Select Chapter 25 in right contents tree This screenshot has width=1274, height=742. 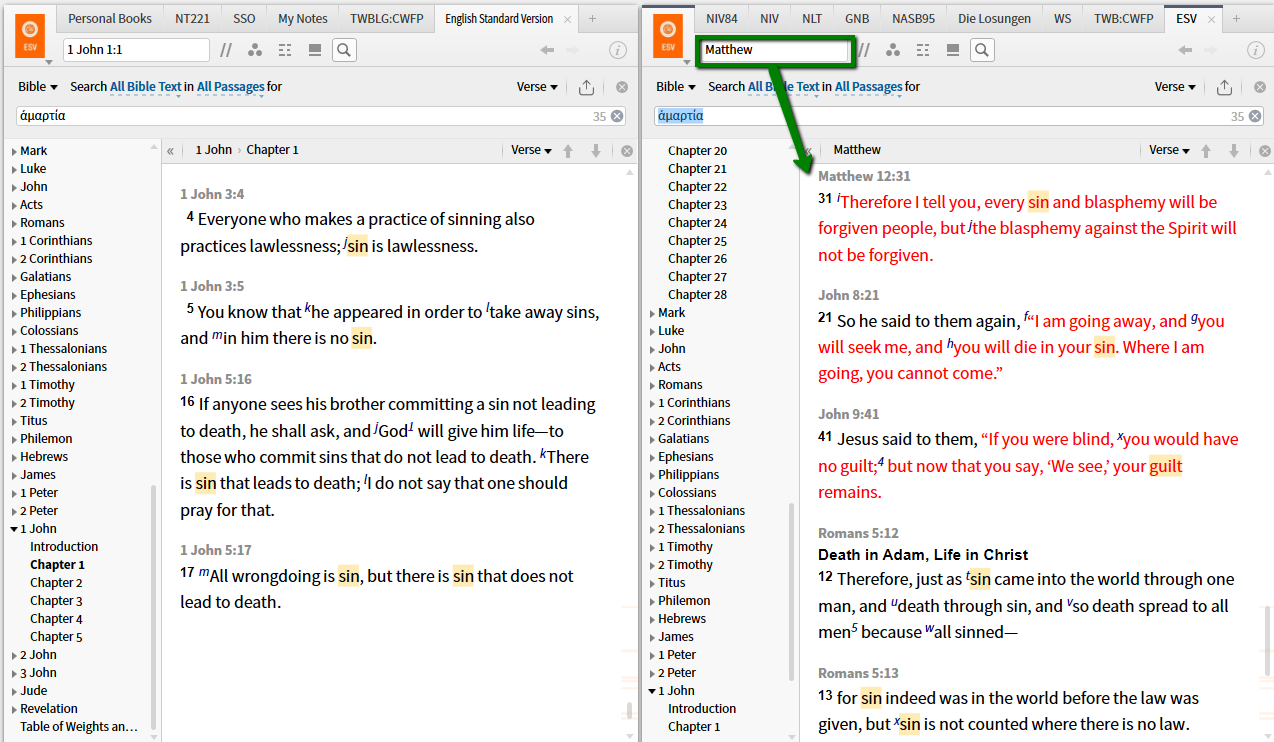click(x=697, y=241)
